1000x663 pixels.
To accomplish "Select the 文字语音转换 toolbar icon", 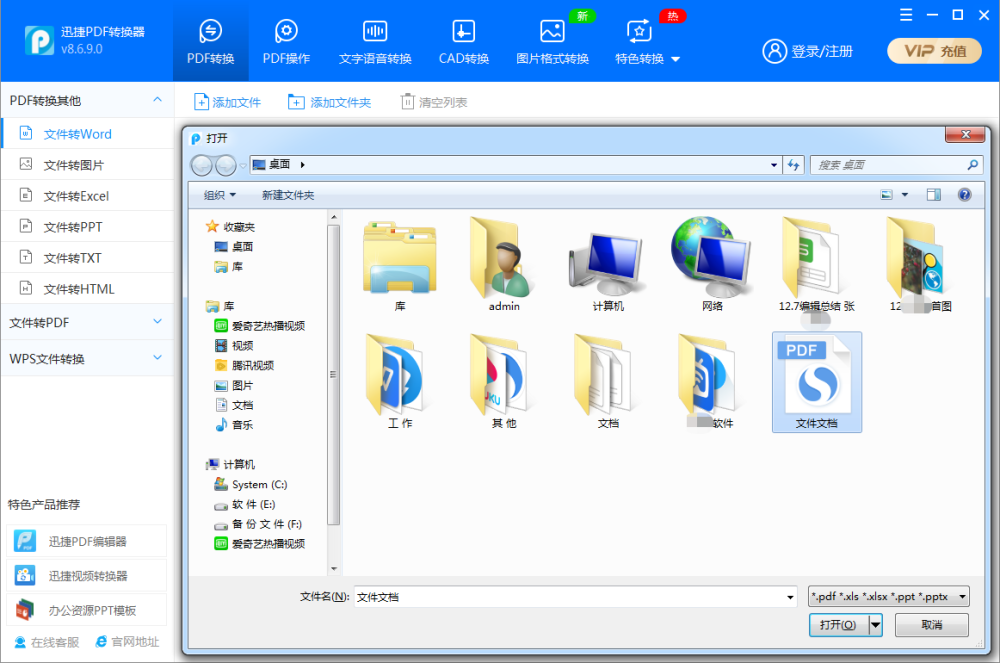I will click(375, 31).
